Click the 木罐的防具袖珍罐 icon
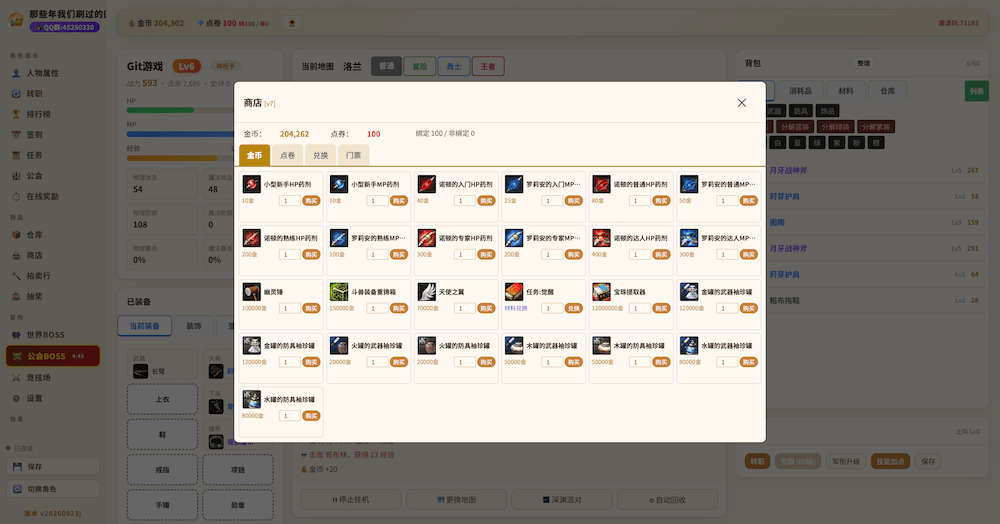Screen dimensions: 1000x524 pos(601,346)
